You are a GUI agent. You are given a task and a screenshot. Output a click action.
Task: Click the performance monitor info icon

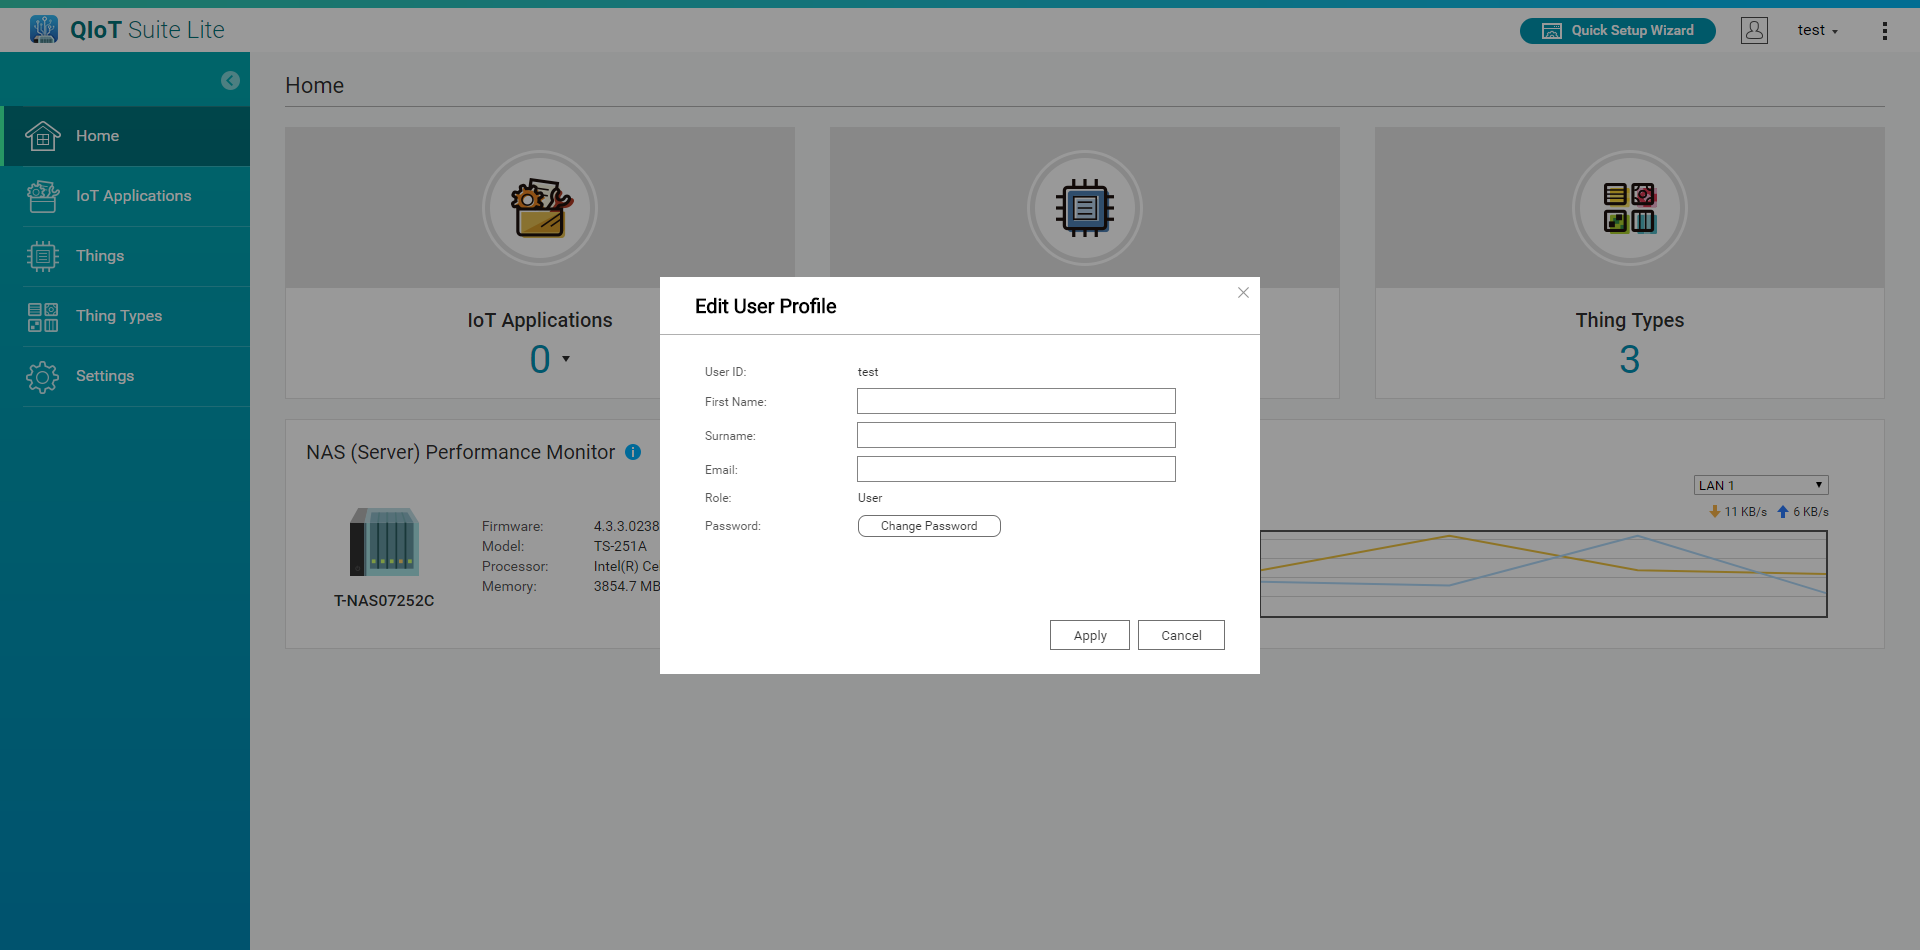point(633,452)
